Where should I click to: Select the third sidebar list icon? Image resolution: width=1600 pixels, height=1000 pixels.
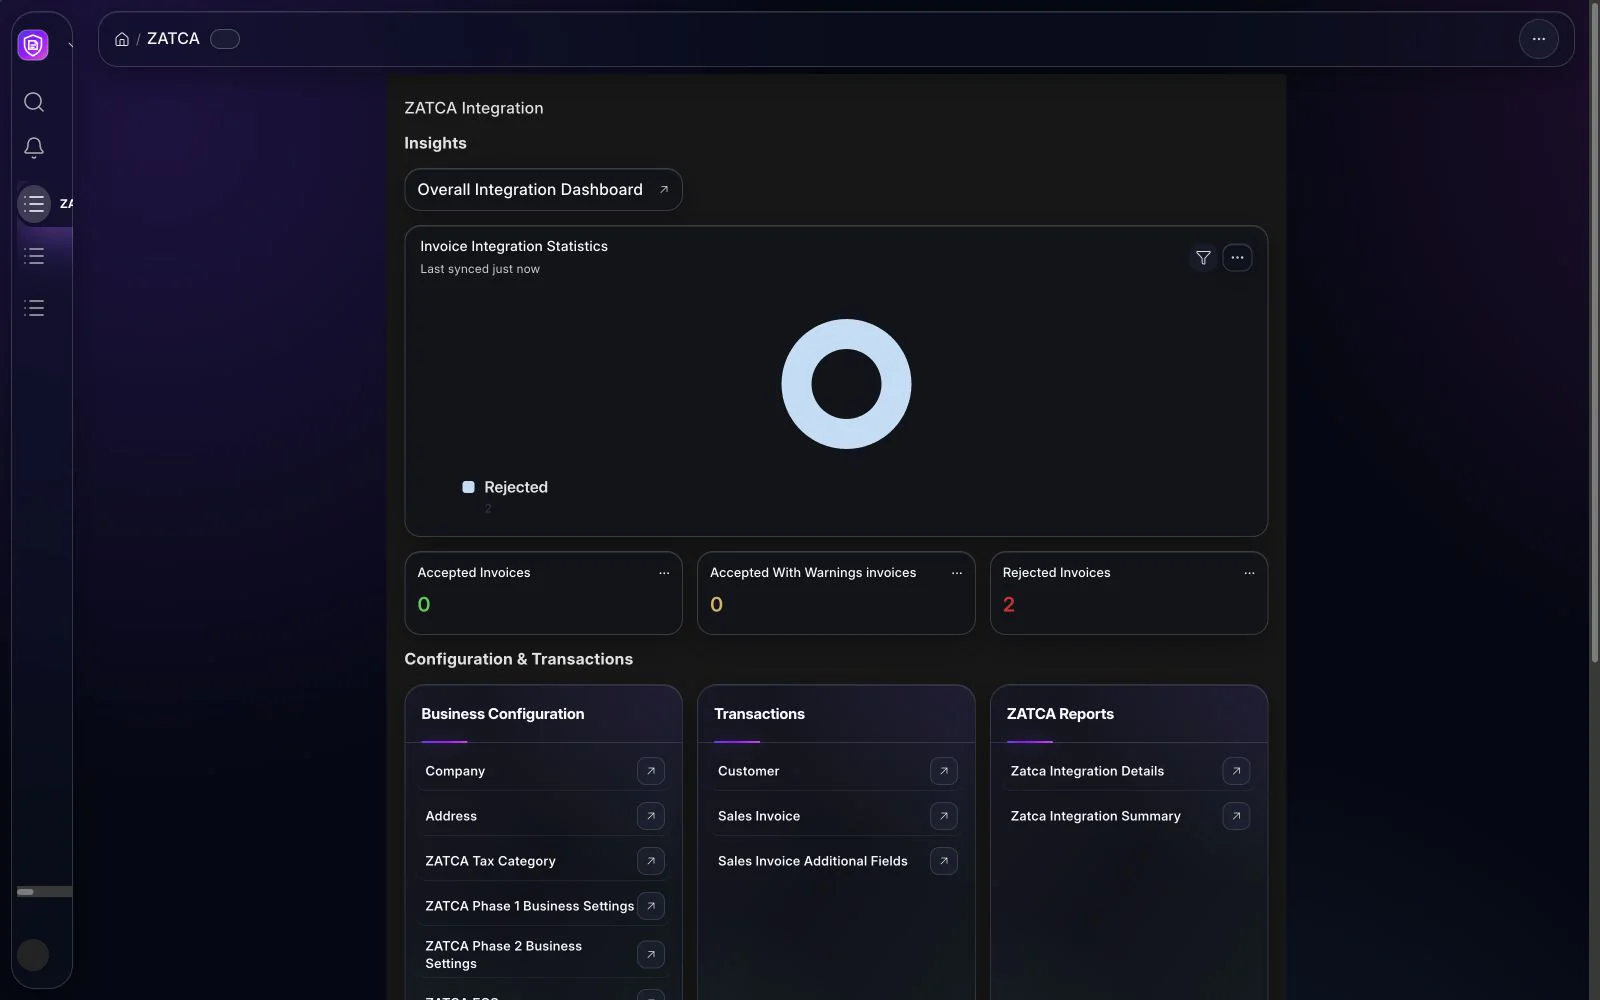click(34, 308)
